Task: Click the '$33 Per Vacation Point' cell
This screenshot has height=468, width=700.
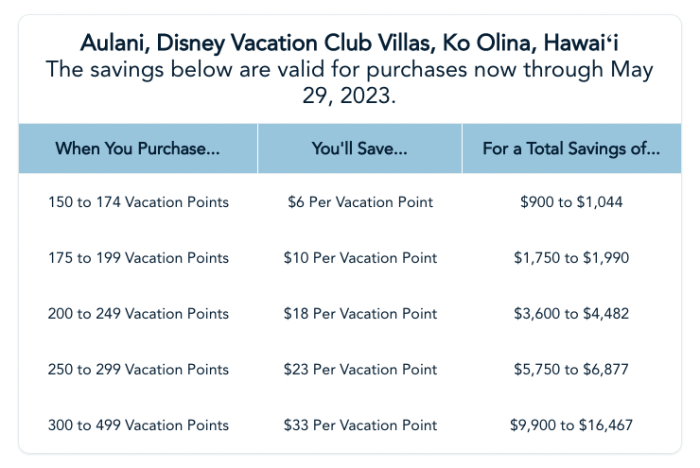Action: pos(360,426)
